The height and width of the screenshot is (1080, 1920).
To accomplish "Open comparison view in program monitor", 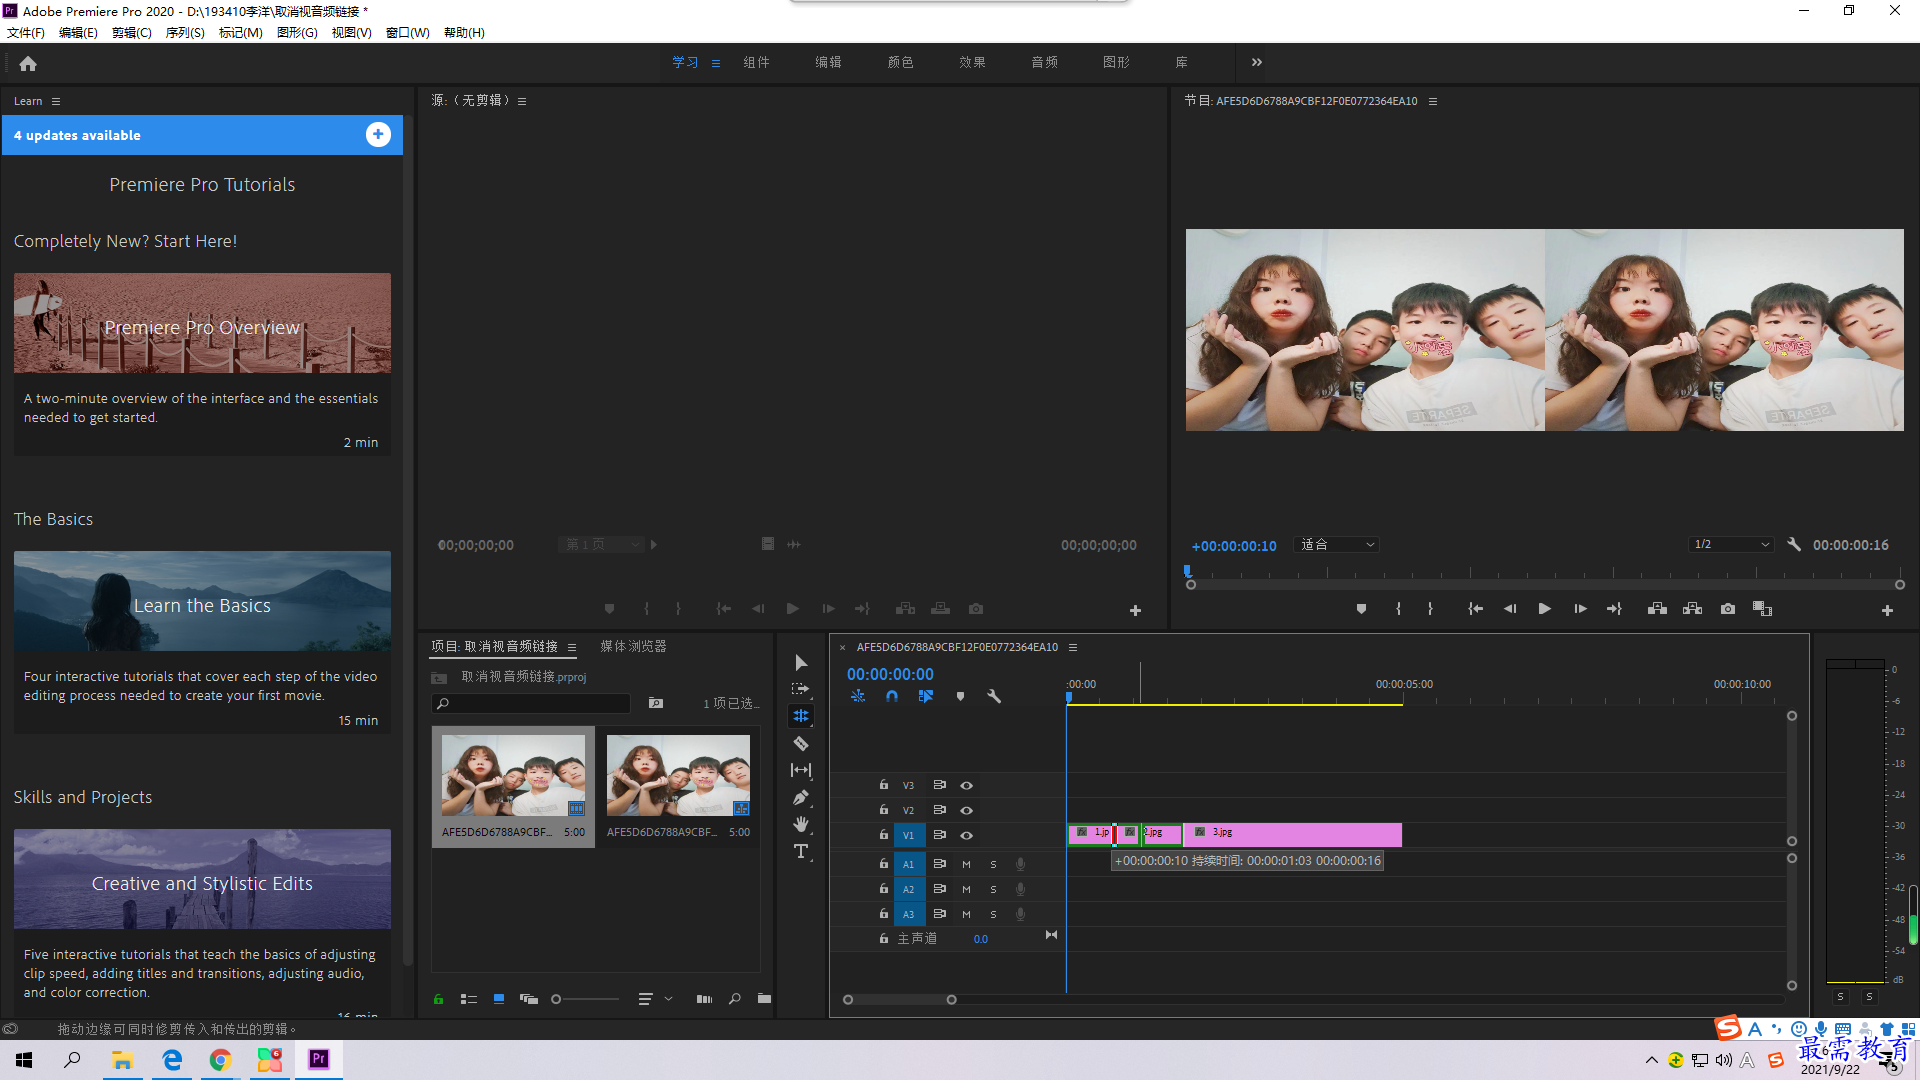I will (1762, 609).
